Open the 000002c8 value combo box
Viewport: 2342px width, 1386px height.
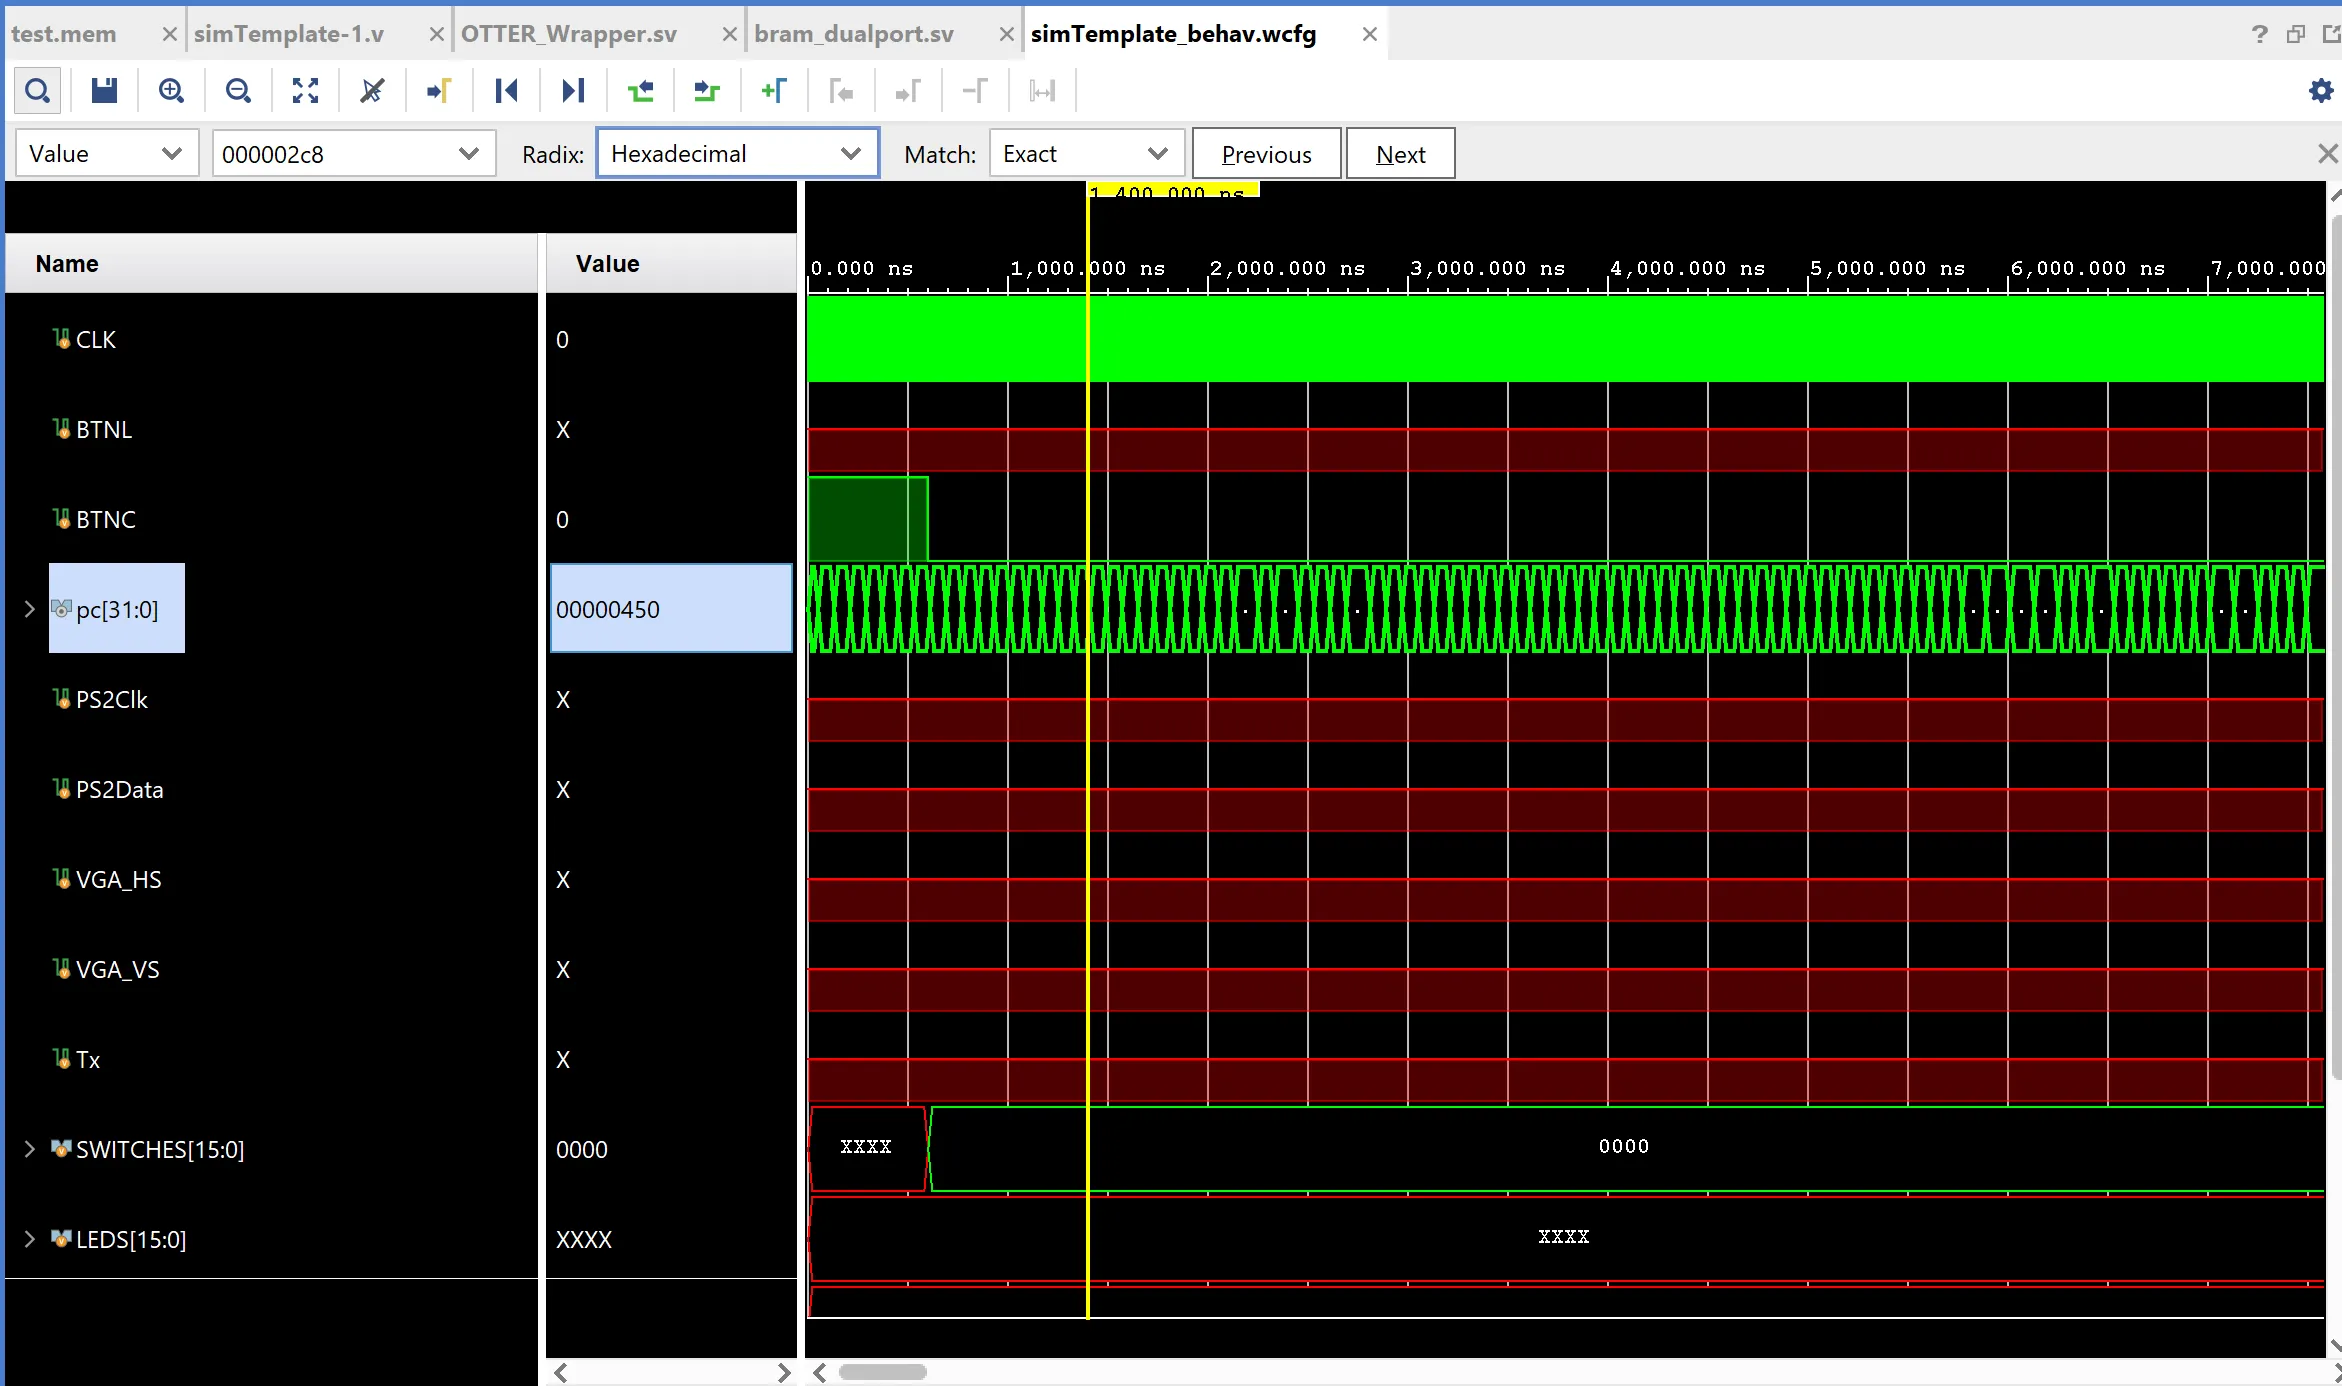[x=354, y=154]
